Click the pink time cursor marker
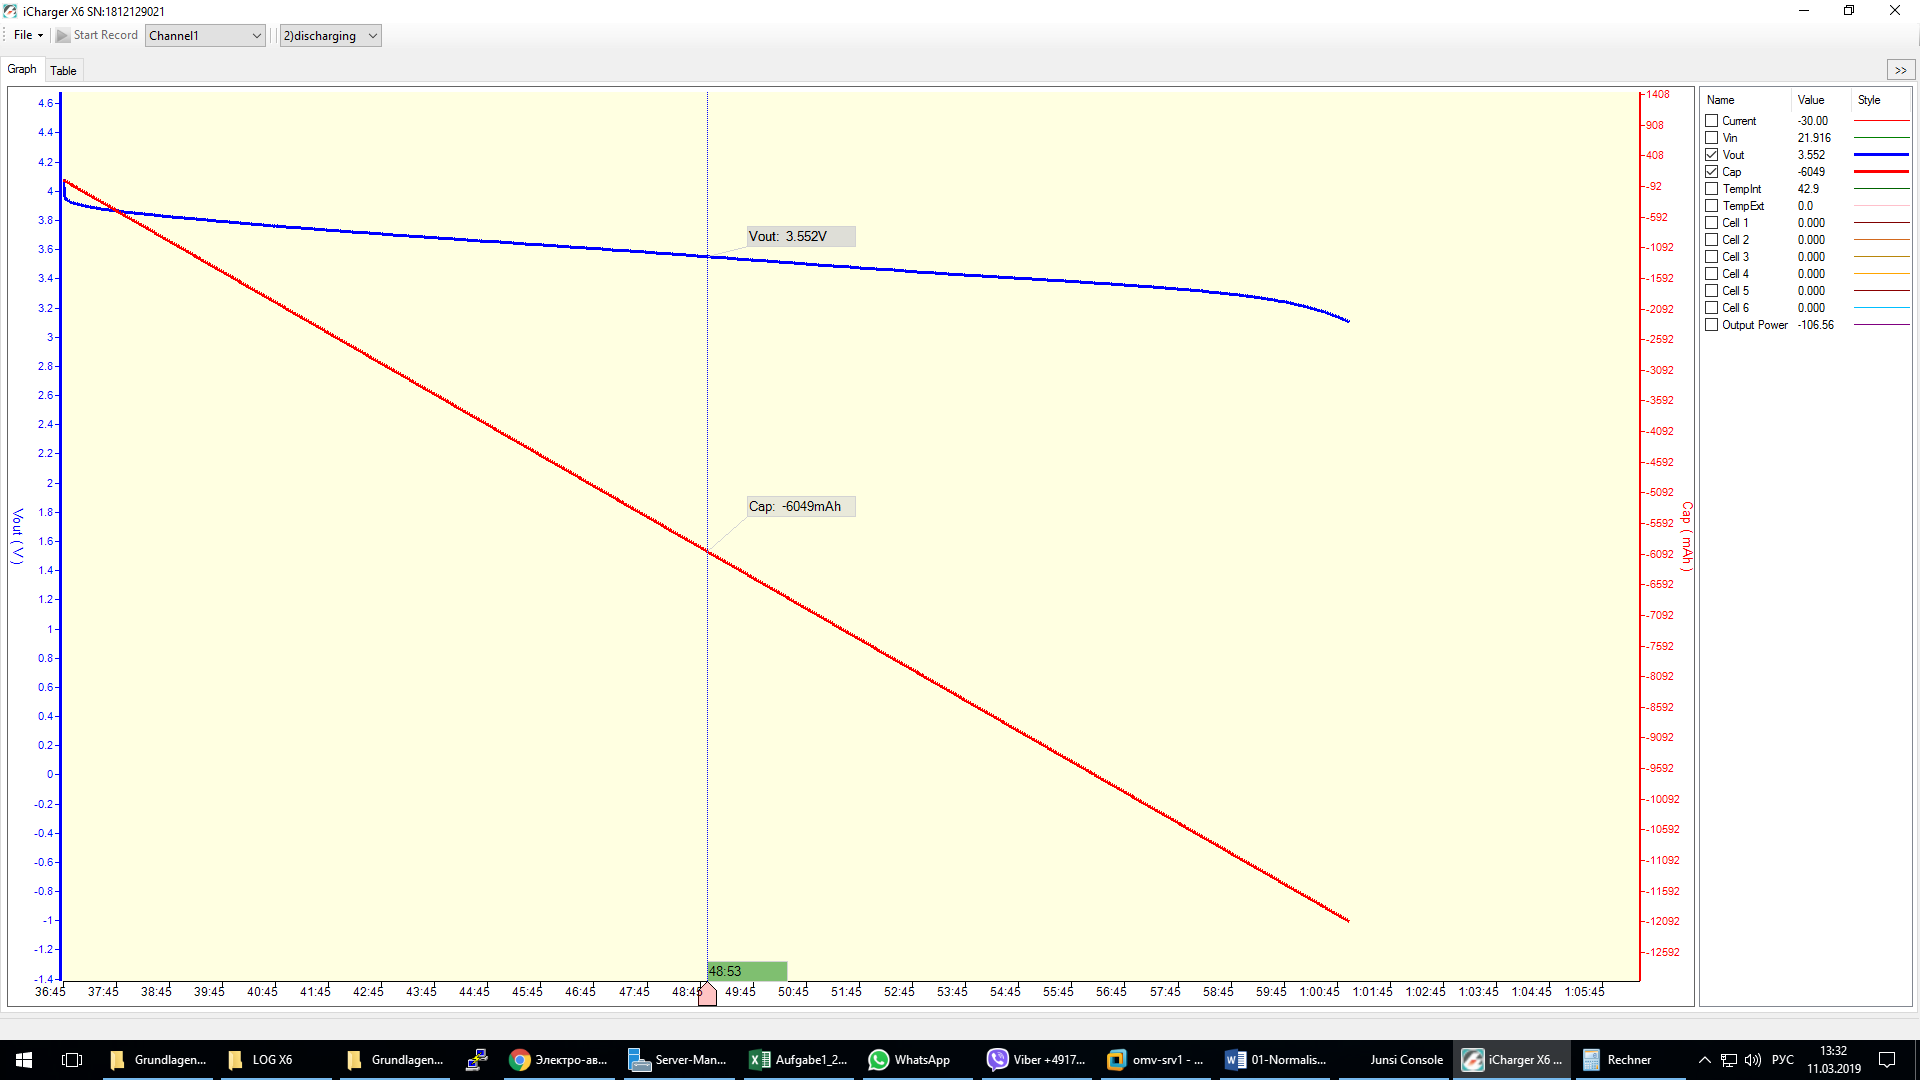The width and height of the screenshot is (1920, 1080). 707,994
